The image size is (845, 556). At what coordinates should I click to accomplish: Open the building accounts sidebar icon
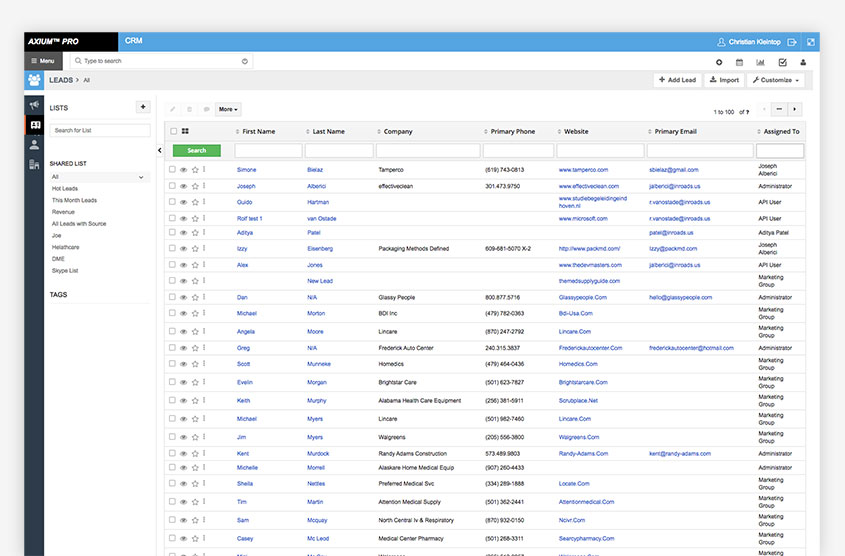pyautogui.click(x=34, y=164)
